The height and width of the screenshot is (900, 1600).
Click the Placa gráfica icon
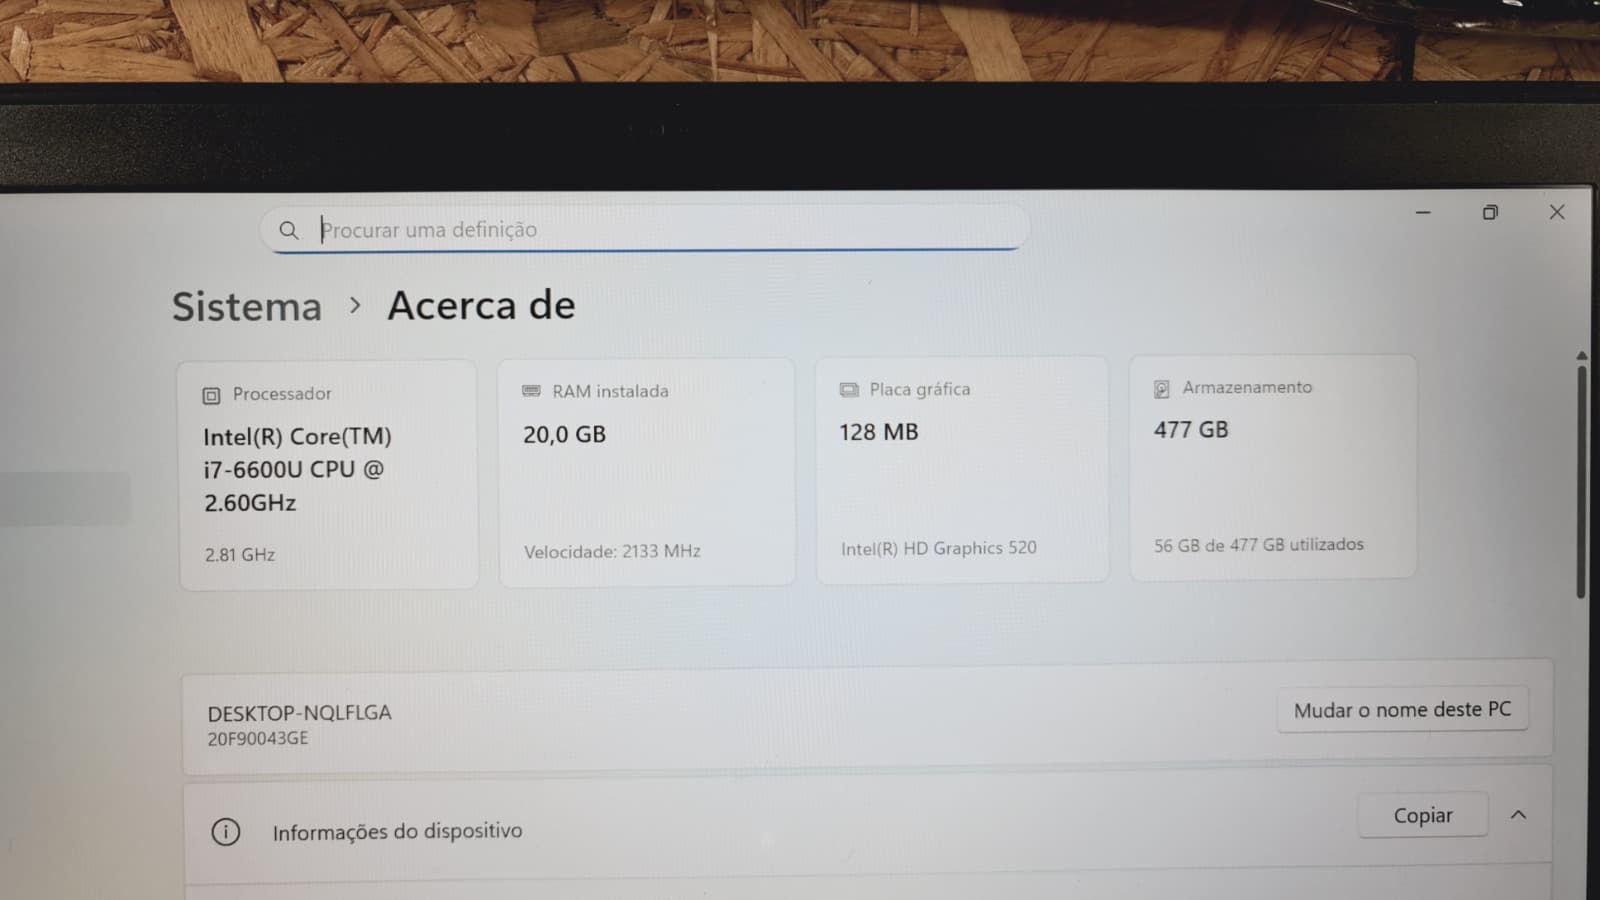(x=849, y=389)
